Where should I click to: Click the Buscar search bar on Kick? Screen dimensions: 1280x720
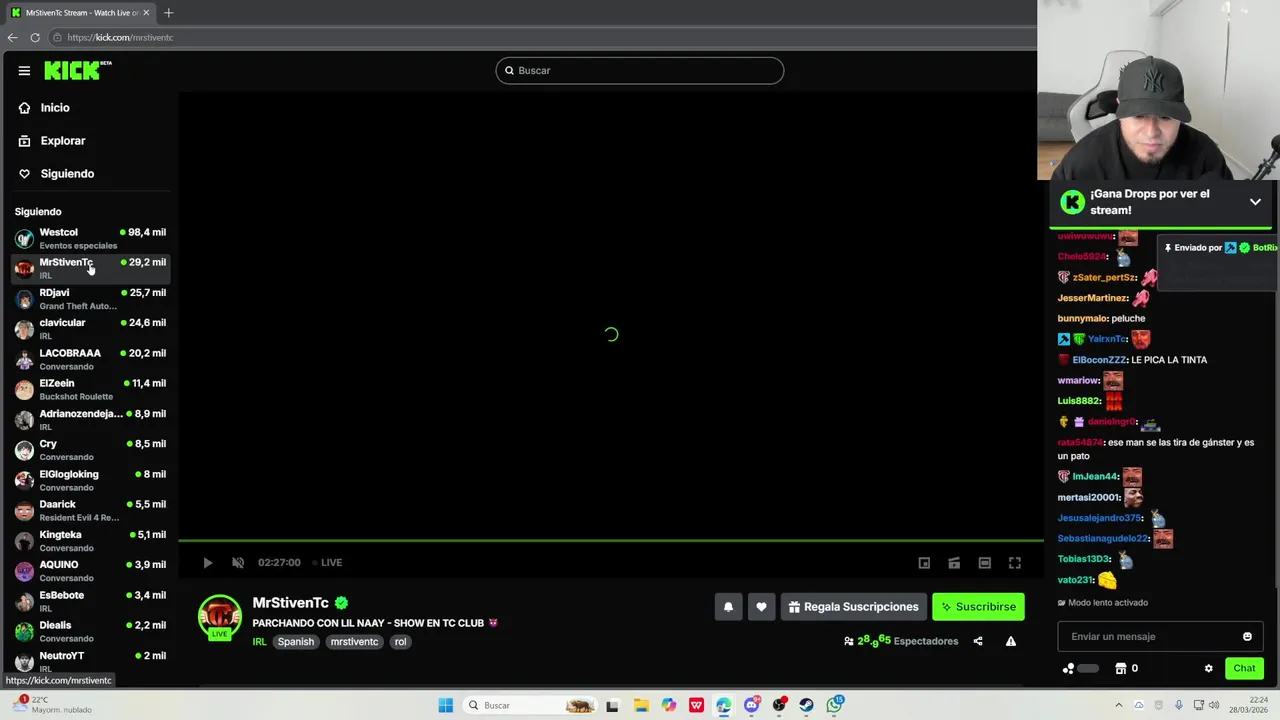point(639,71)
